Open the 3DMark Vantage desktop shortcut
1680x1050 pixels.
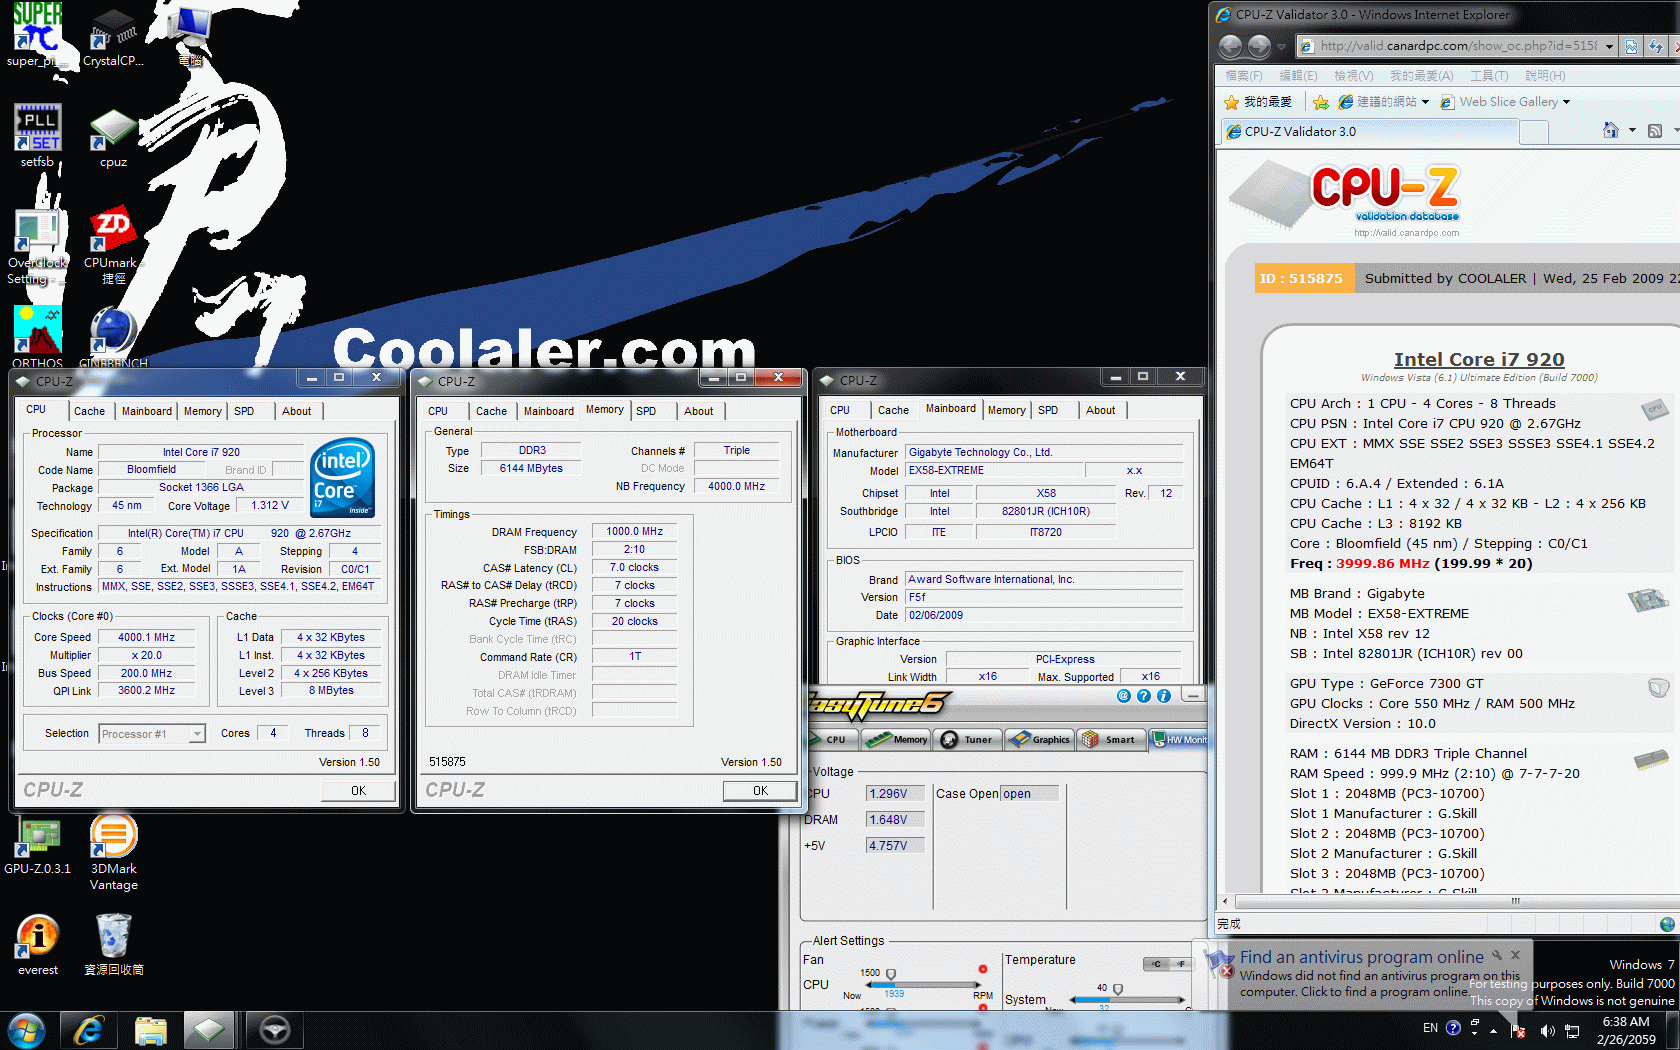click(x=113, y=852)
